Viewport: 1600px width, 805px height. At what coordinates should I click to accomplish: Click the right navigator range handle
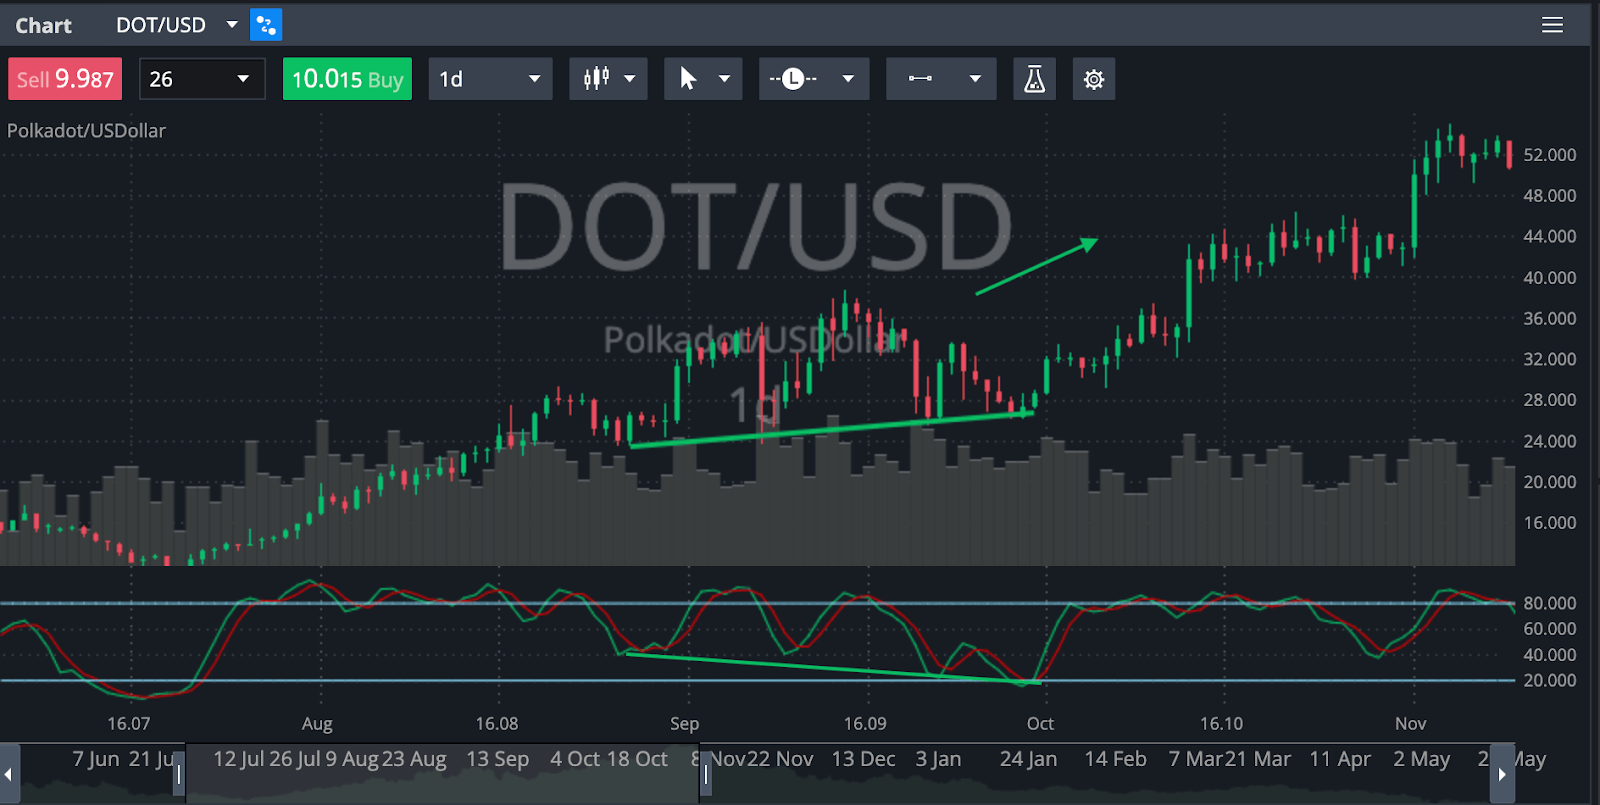pyautogui.click(x=705, y=774)
